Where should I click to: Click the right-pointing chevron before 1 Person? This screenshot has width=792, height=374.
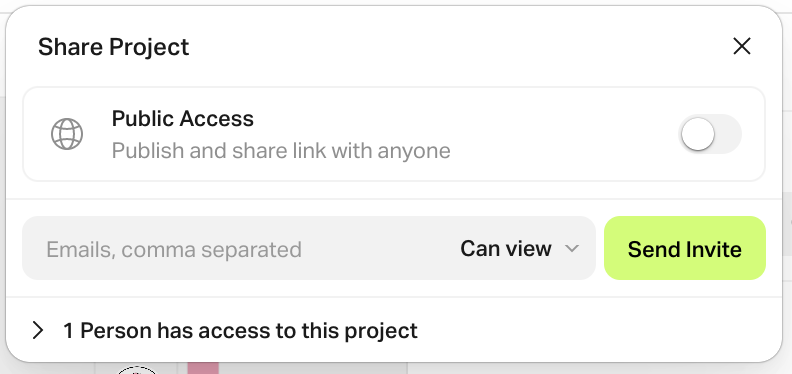[38, 331]
